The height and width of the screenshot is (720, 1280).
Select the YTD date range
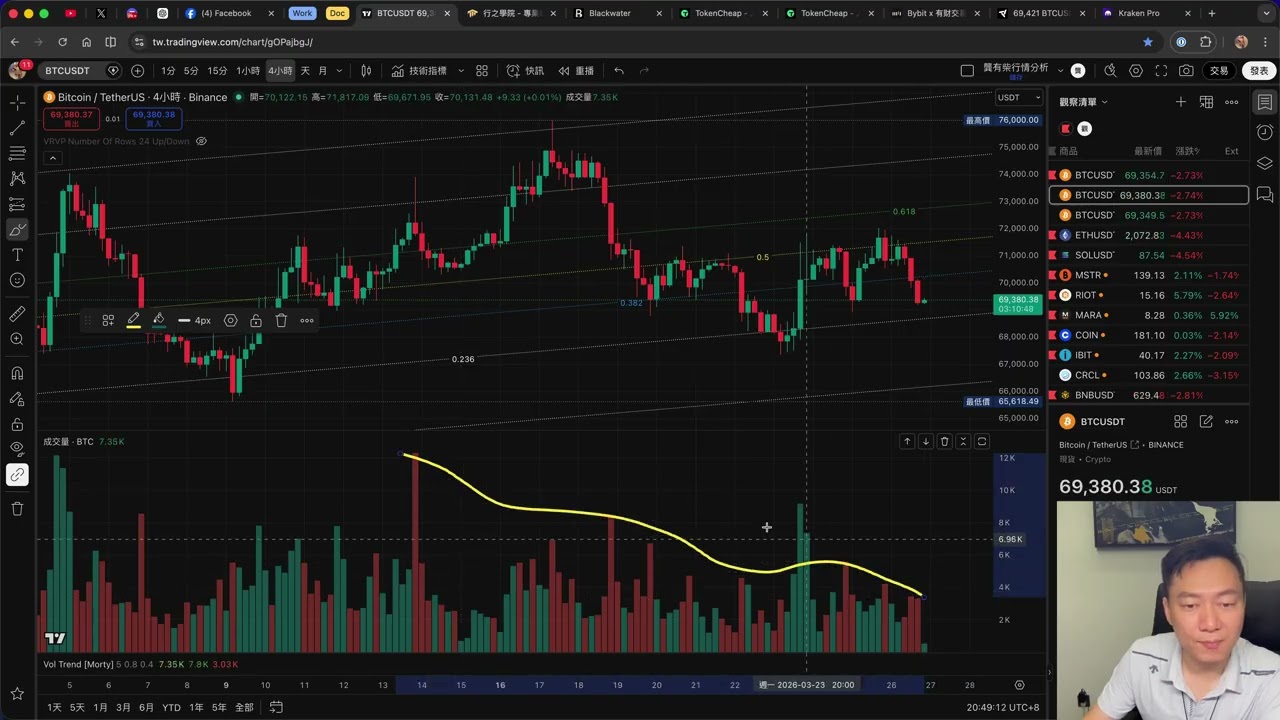tap(171, 707)
